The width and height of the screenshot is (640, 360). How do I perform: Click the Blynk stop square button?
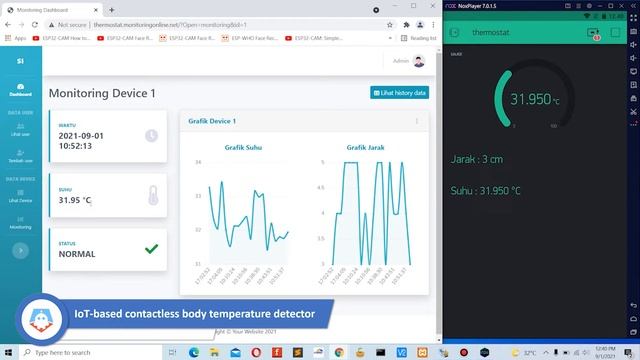(x=615, y=32)
